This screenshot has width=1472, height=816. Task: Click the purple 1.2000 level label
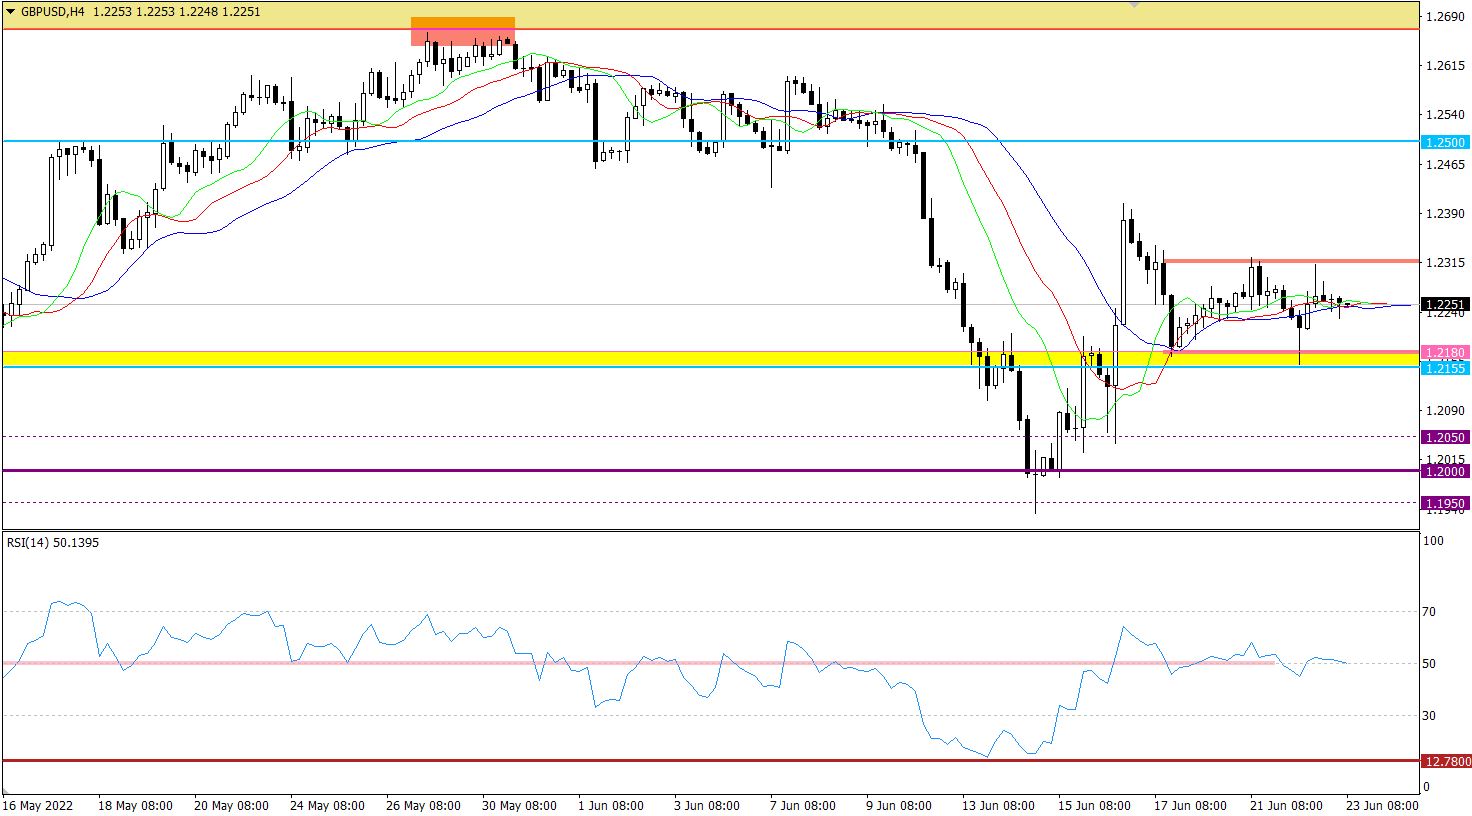[x=1445, y=471]
